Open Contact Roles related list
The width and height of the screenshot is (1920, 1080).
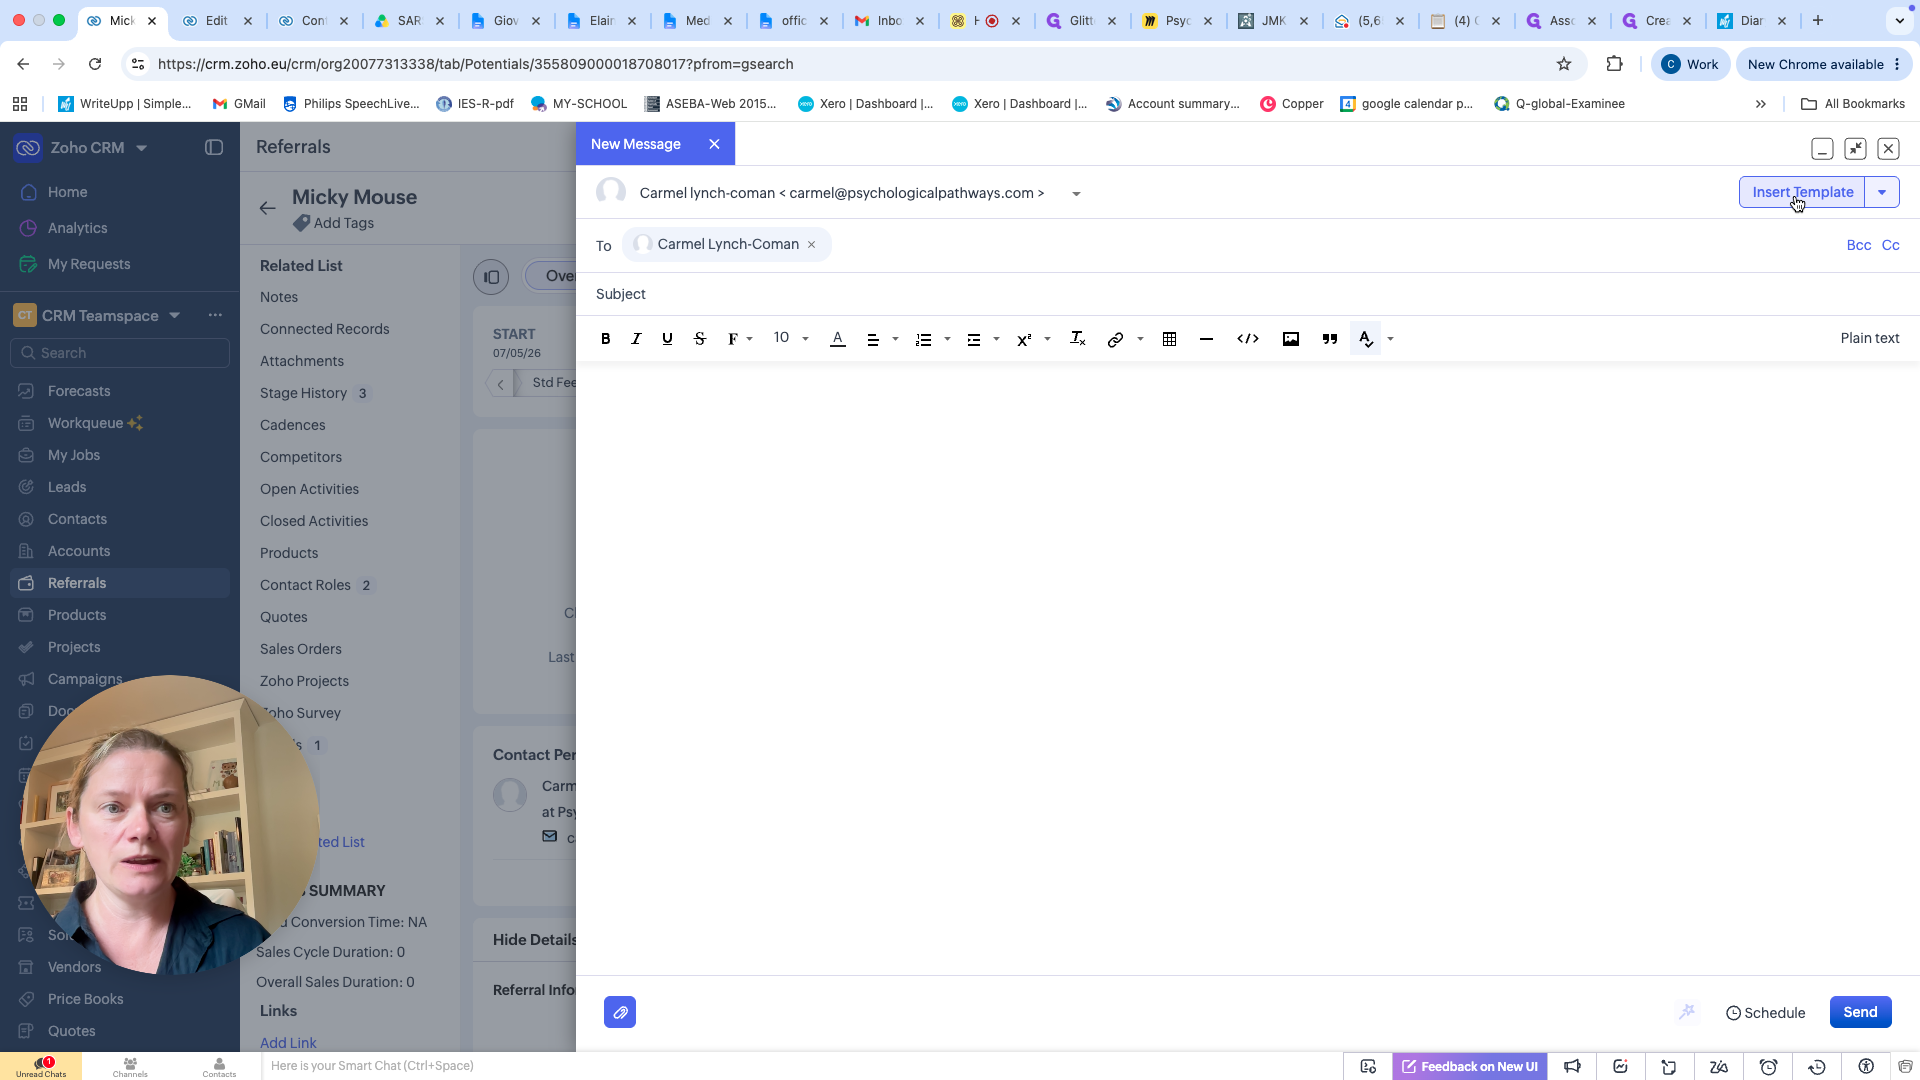306,585
